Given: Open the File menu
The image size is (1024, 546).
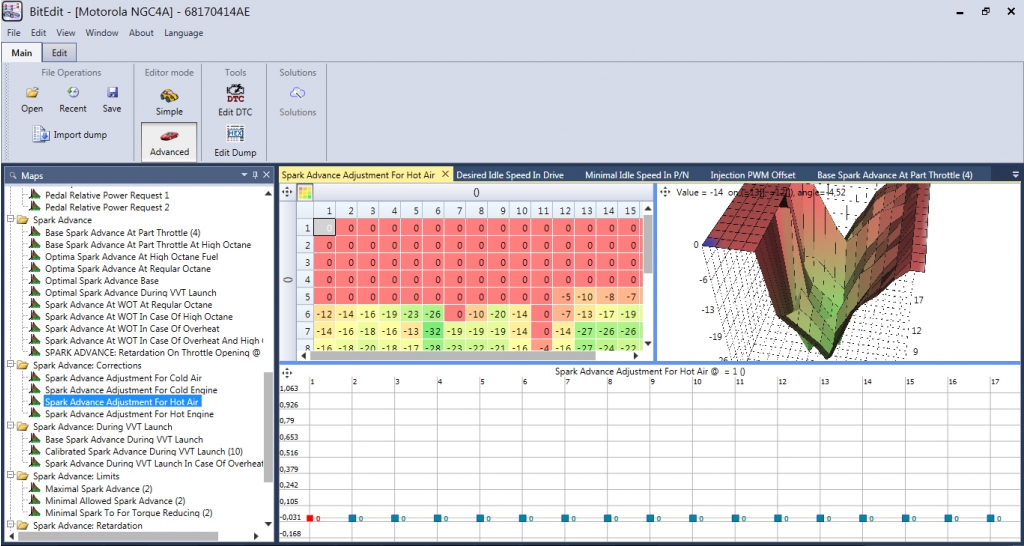Looking at the screenshot, I should (14, 33).
